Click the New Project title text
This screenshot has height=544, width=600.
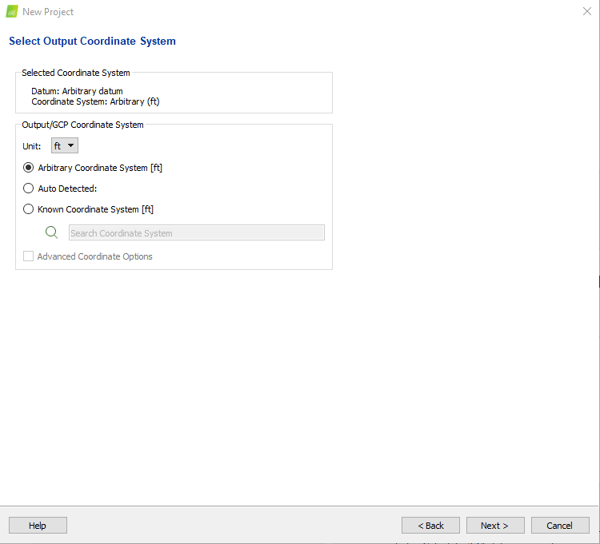48,12
